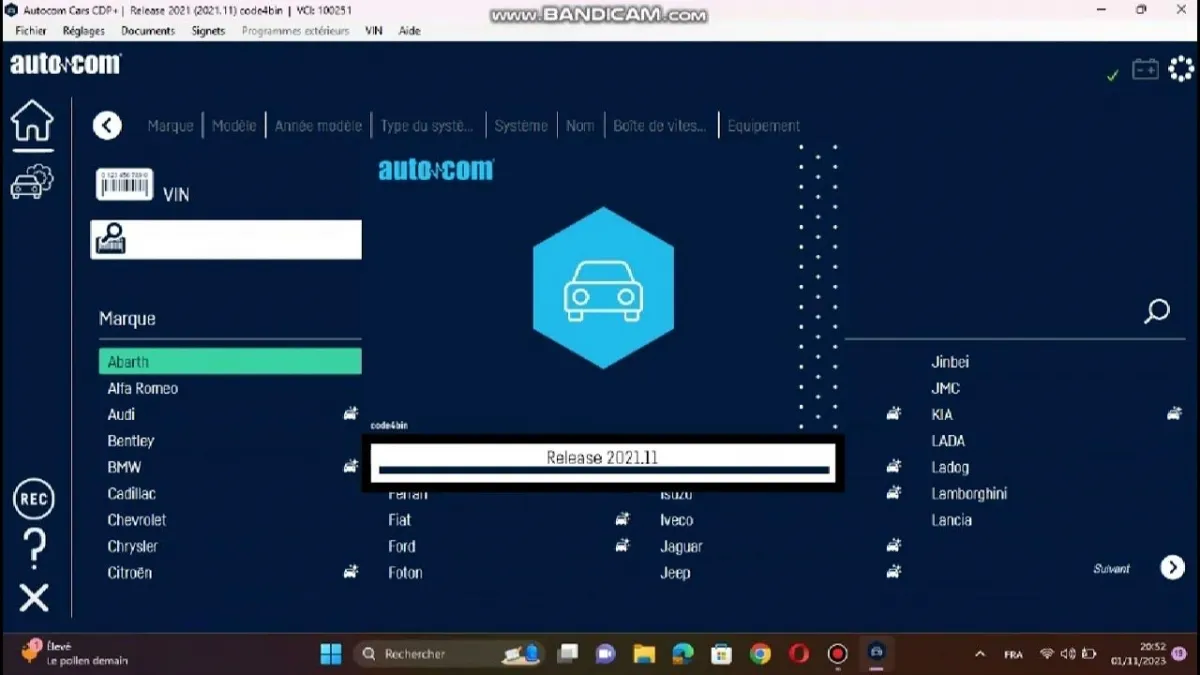Screen dimensions: 1200x675
Task: Select the Chevrolet brand
Action: pos(137,520)
